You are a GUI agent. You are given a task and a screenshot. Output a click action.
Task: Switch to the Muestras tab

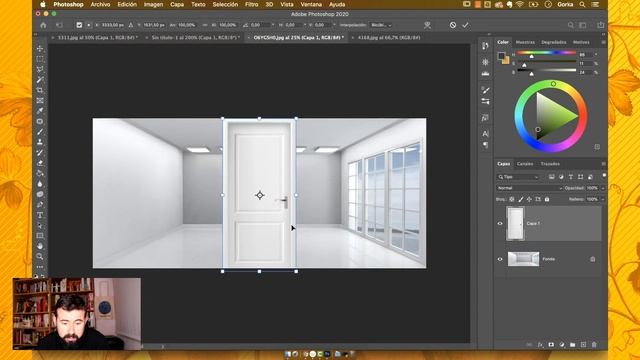pyautogui.click(x=525, y=42)
